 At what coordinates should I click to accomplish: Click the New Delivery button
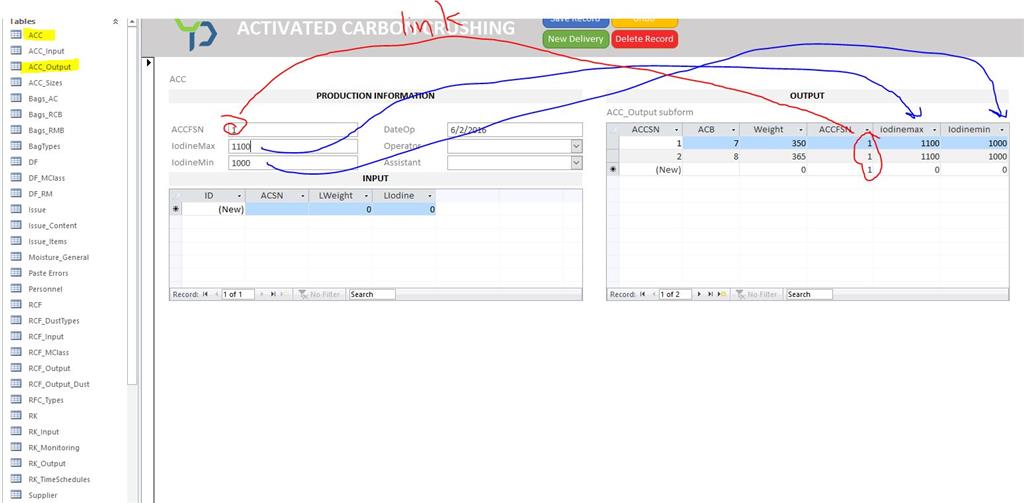point(575,39)
